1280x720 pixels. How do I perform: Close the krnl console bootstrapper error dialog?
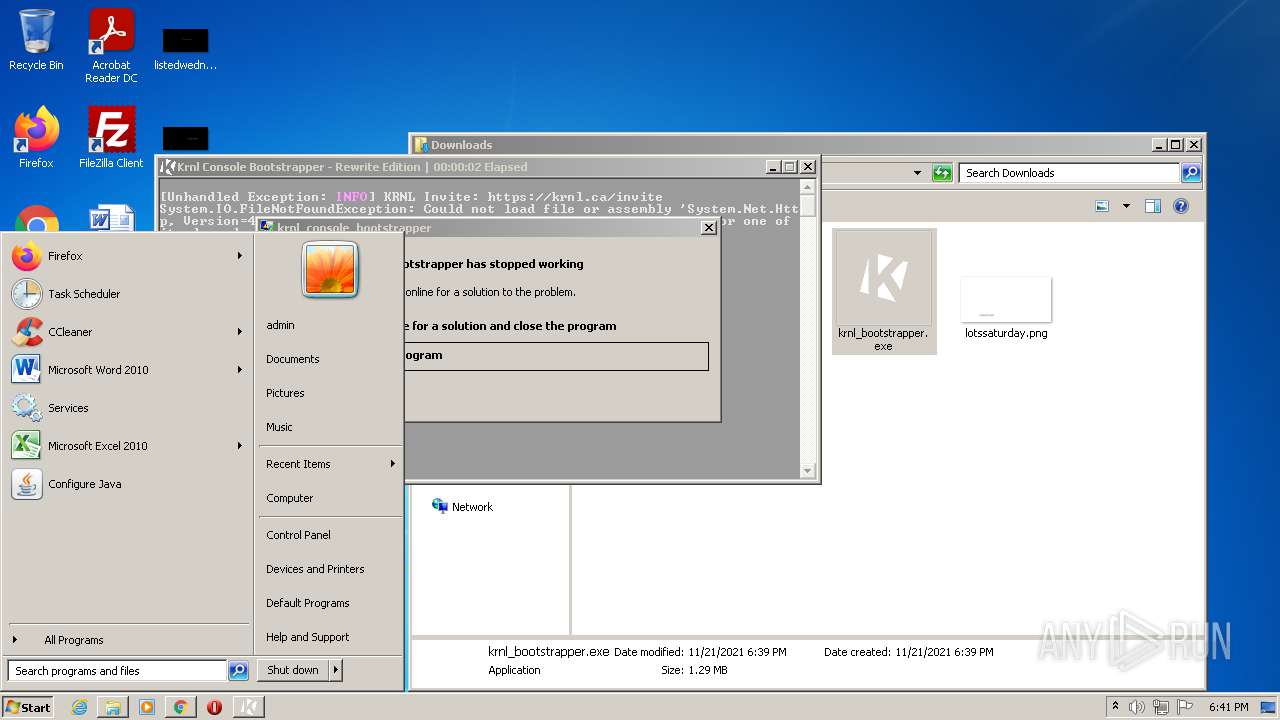[709, 228]
